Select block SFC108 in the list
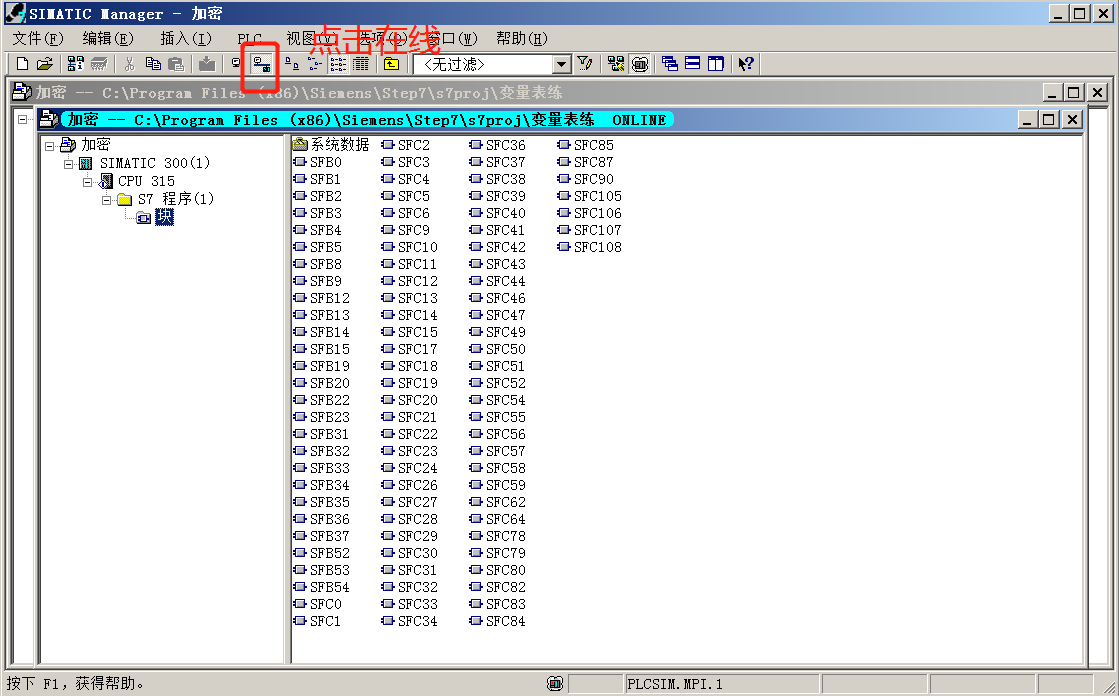 (598, 247)
